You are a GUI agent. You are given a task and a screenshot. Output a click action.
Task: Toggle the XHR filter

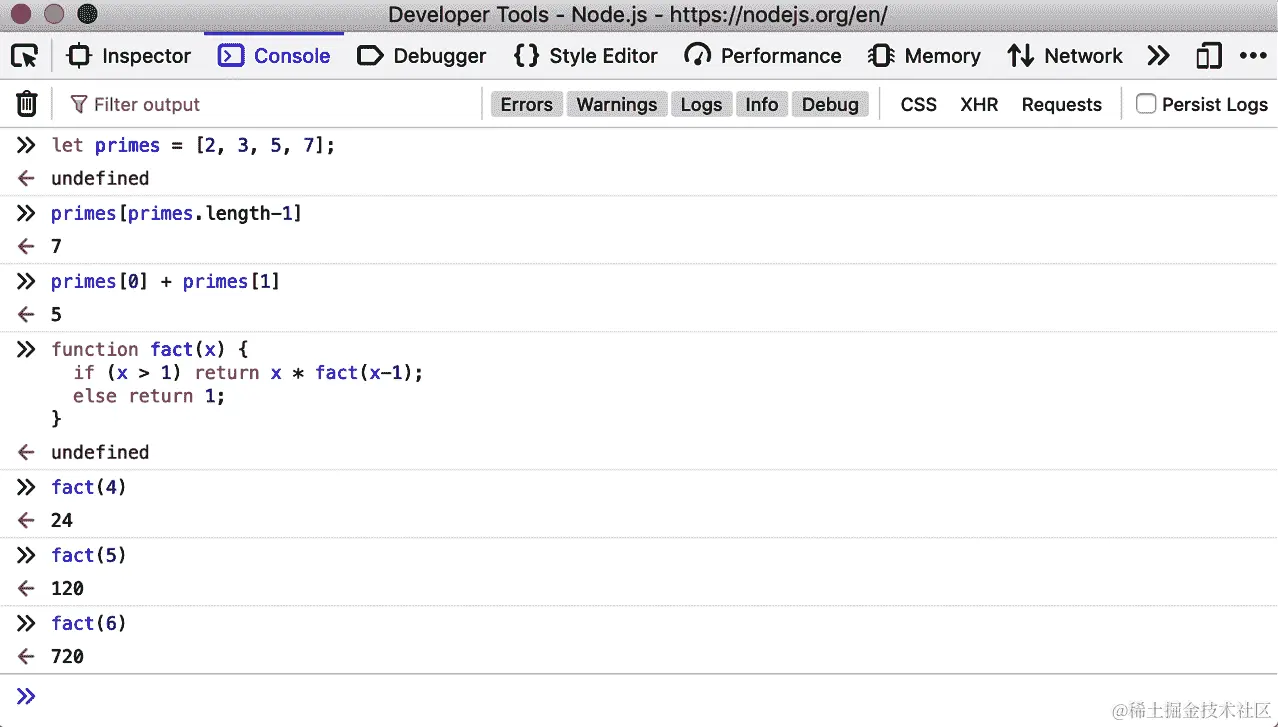[979, 104]
